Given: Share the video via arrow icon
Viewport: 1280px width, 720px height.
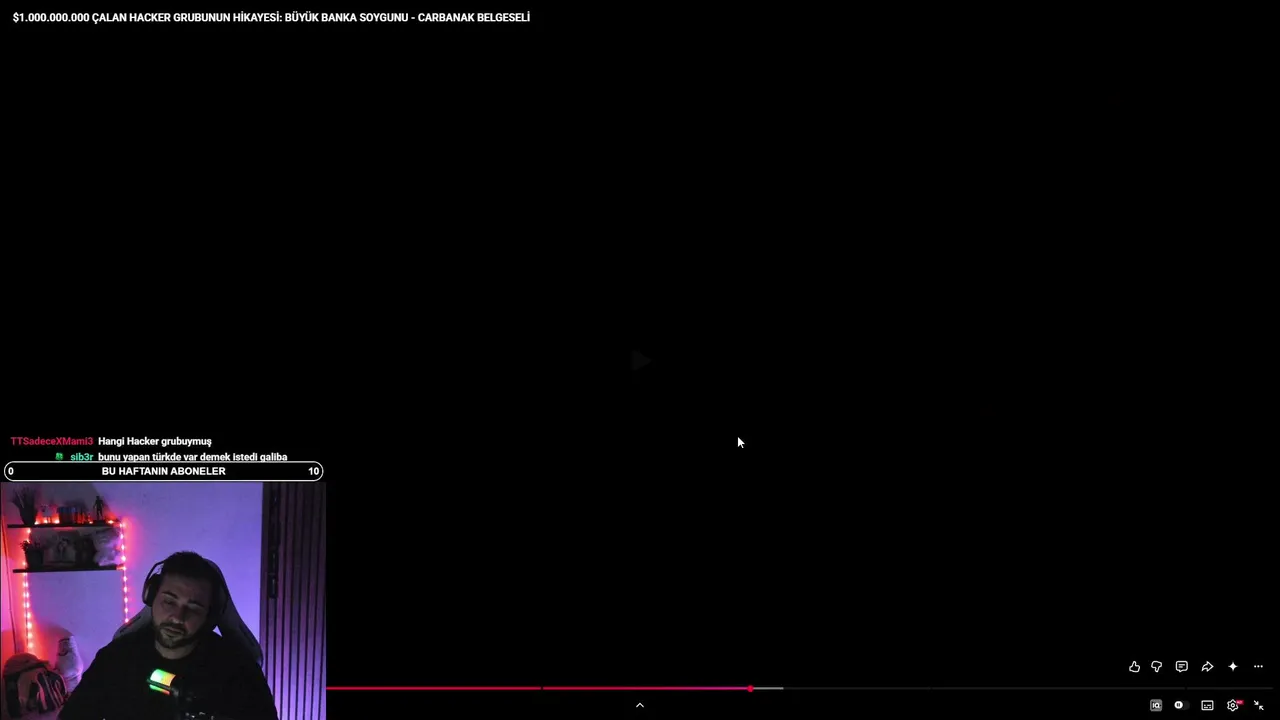Looking at the screenshot, I should (x=1207, y=667).
